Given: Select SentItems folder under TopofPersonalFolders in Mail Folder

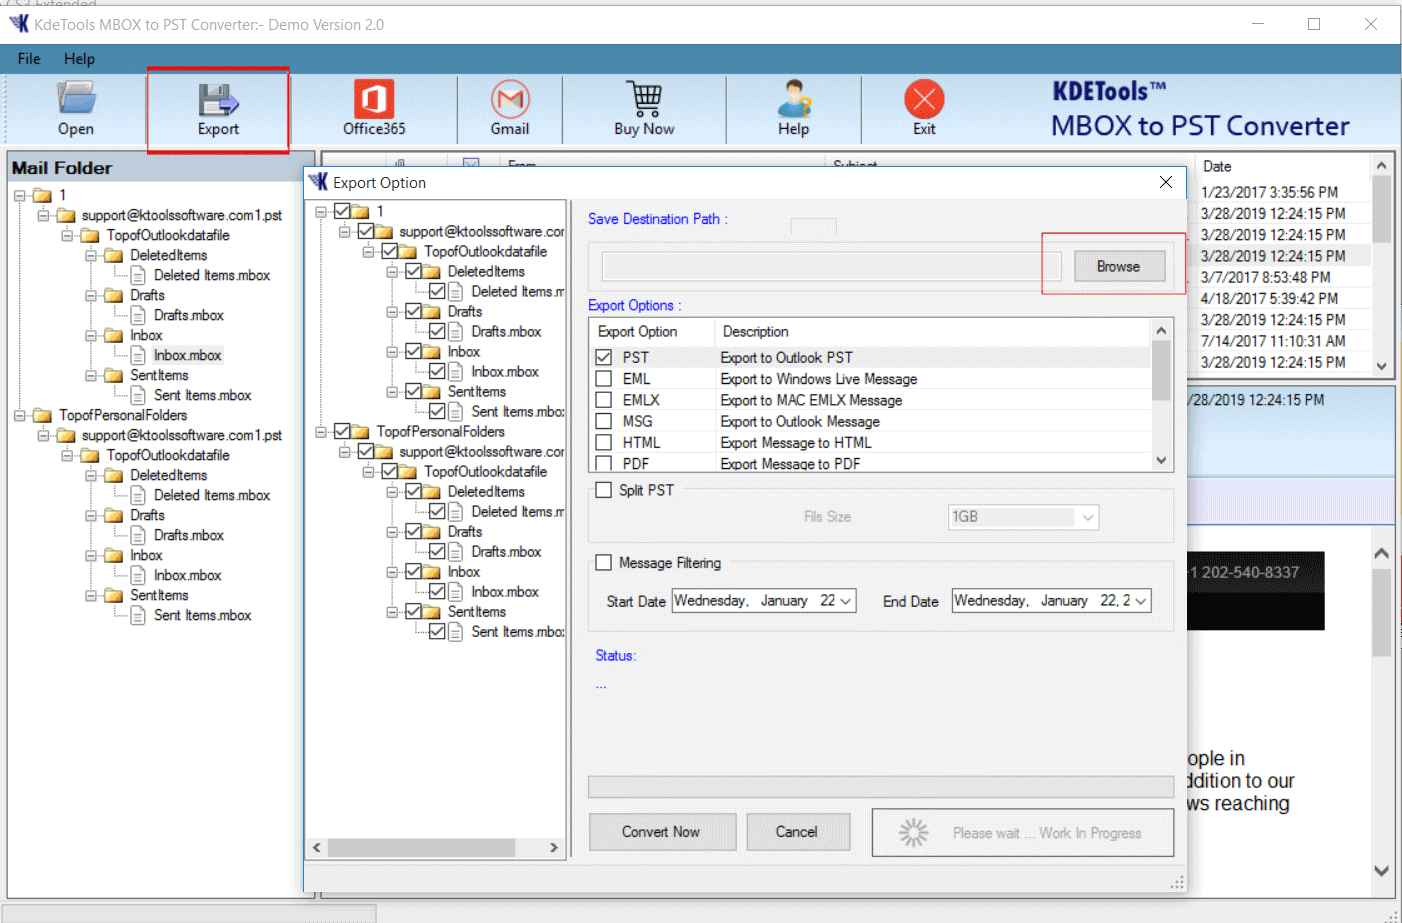Looking at the screenshot, I should tap(159, 595).
